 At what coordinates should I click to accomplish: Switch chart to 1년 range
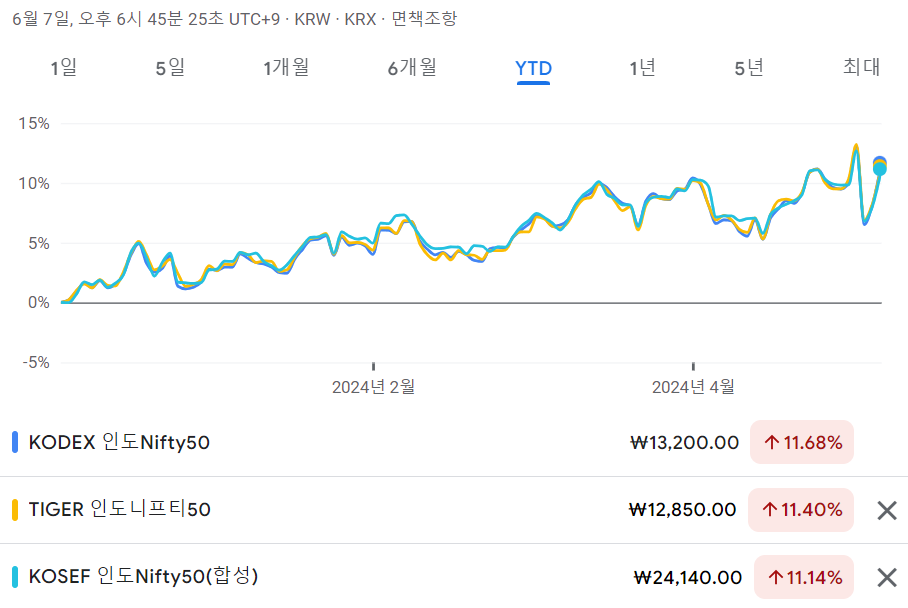pos(643,68)
